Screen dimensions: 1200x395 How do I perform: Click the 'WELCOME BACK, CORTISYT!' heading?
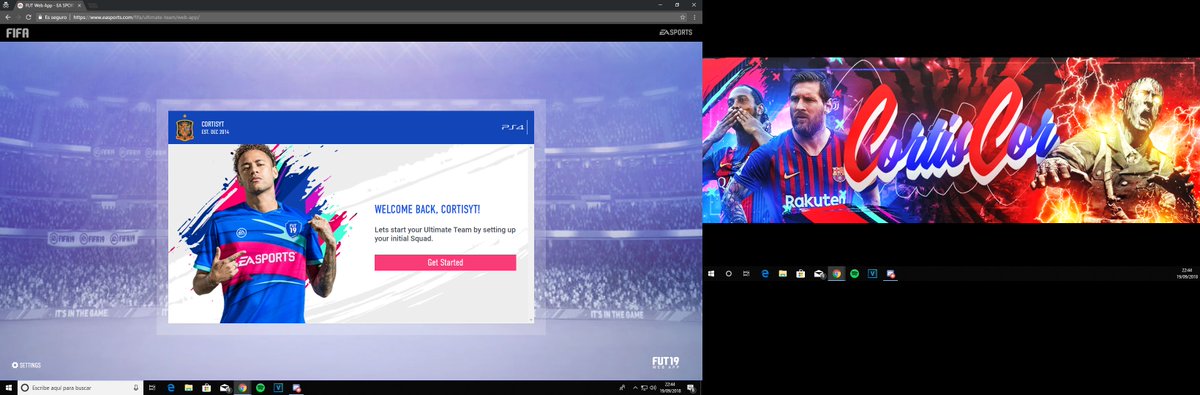pyautogui.click(x=427, y=209)
